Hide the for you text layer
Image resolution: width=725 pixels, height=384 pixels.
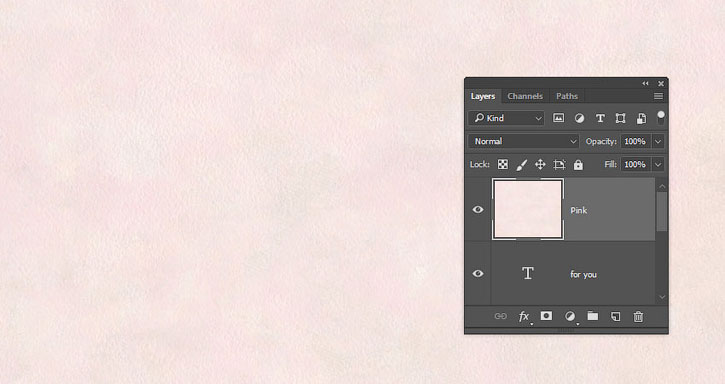point(478,273)
